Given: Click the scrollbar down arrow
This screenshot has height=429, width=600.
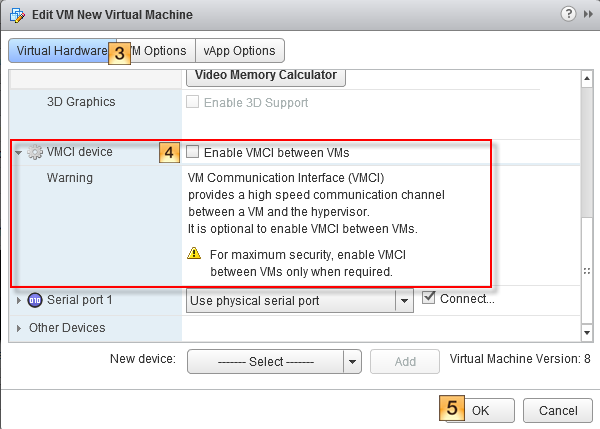Looking at the screenshot, I should click(587, 333).
